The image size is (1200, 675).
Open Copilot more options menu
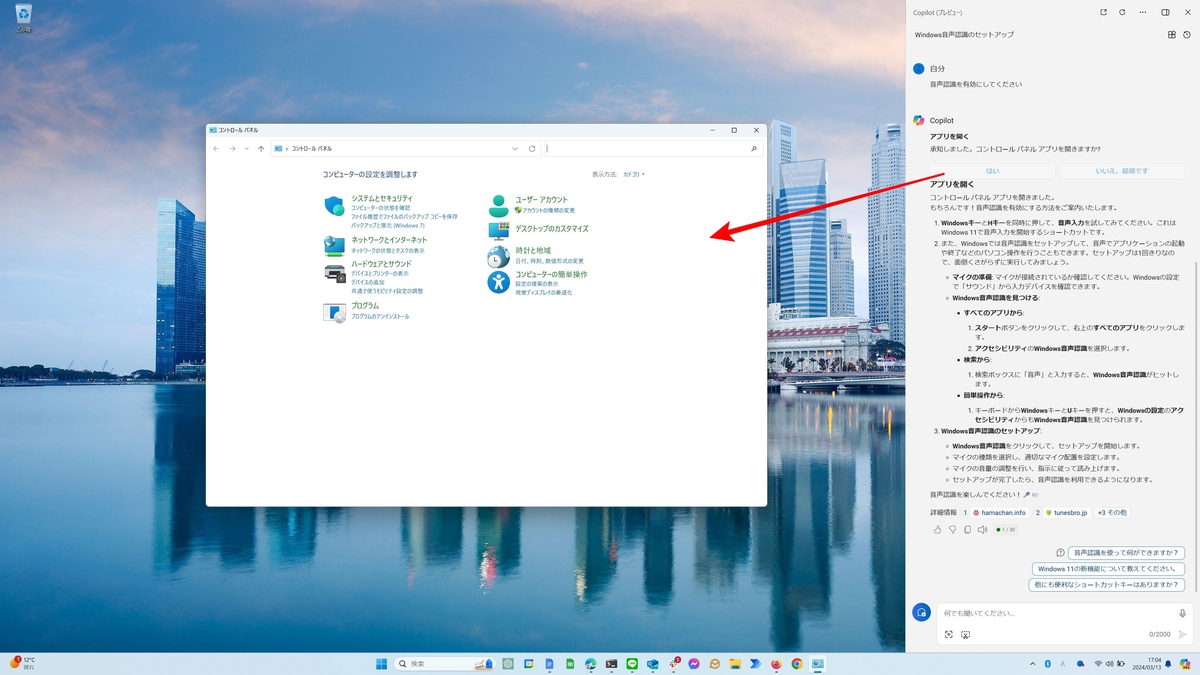click(x=1143, y=12)
